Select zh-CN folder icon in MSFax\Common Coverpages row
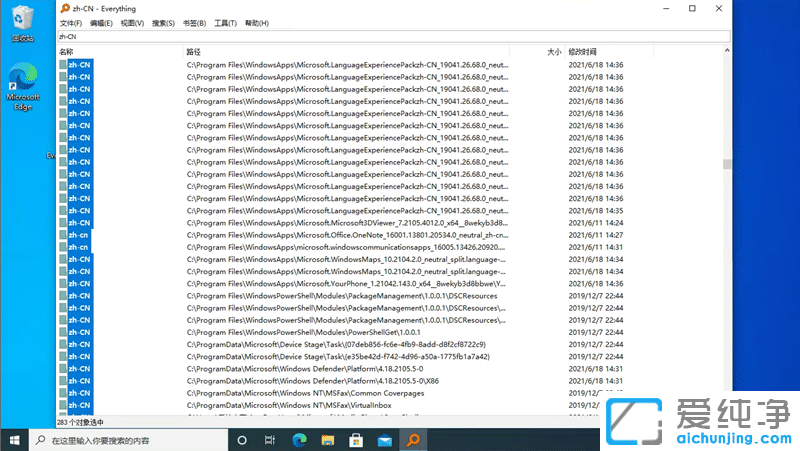 [63, 393]
